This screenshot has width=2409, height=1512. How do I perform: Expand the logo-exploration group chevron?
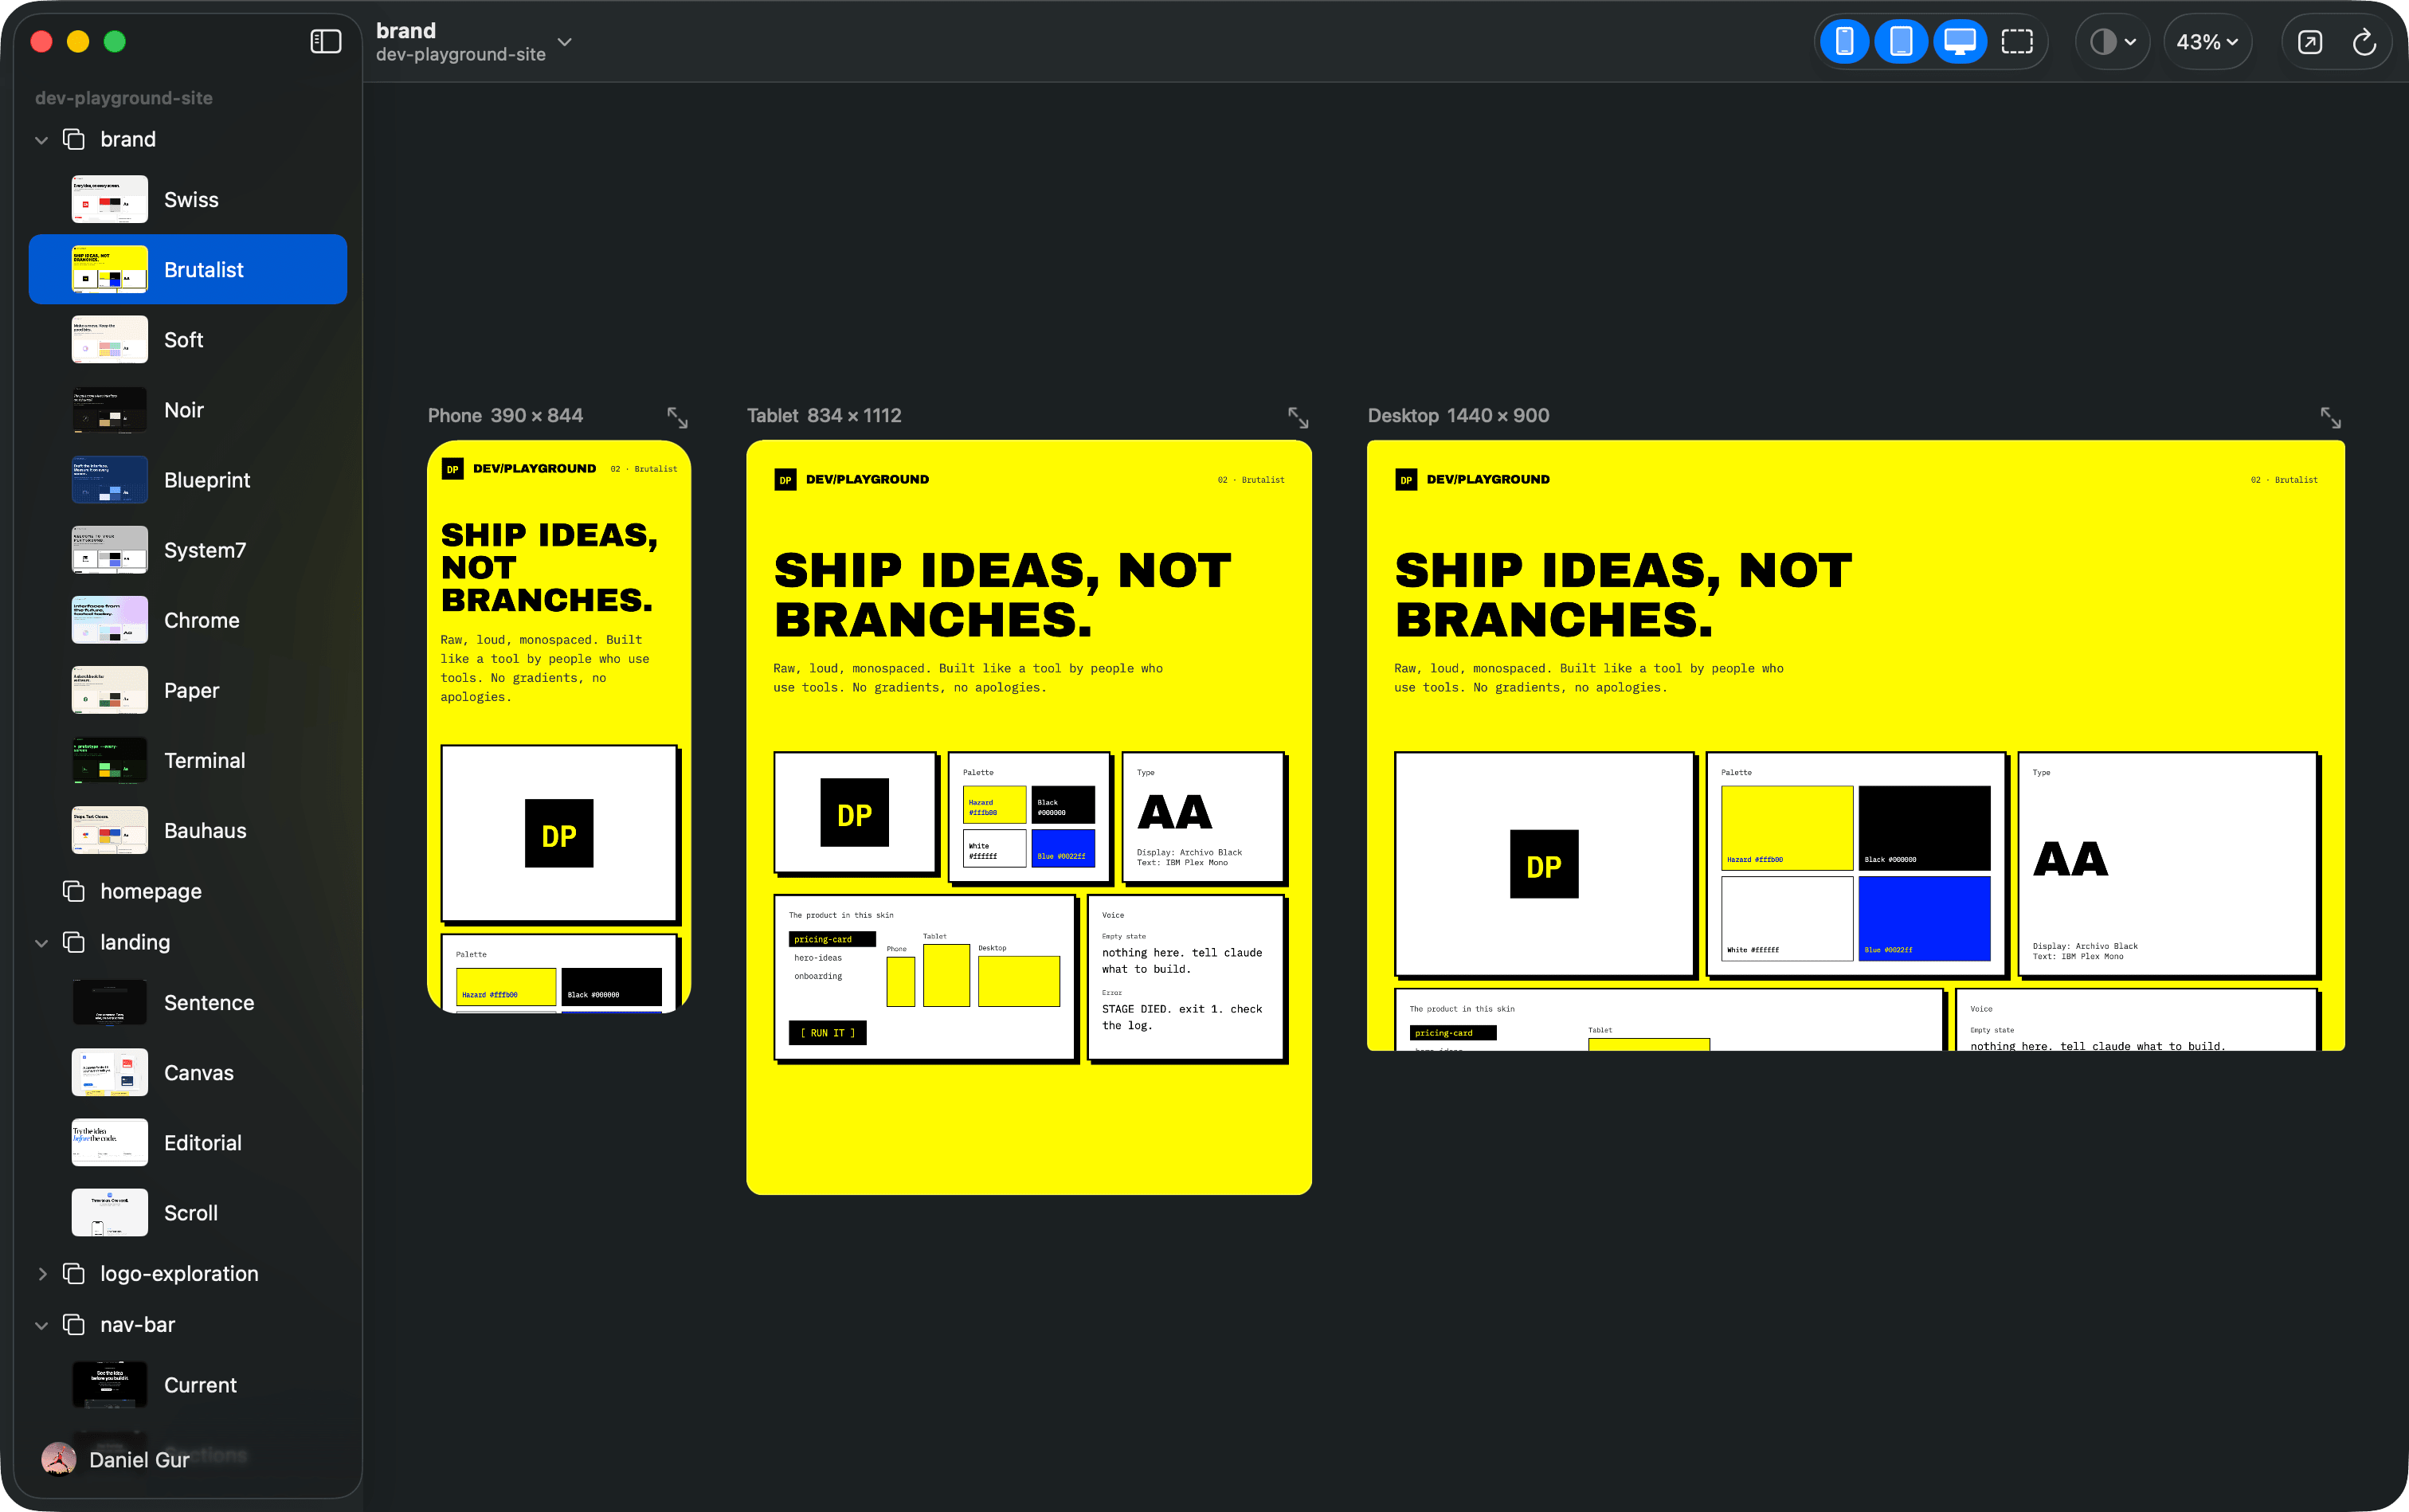41,1274
